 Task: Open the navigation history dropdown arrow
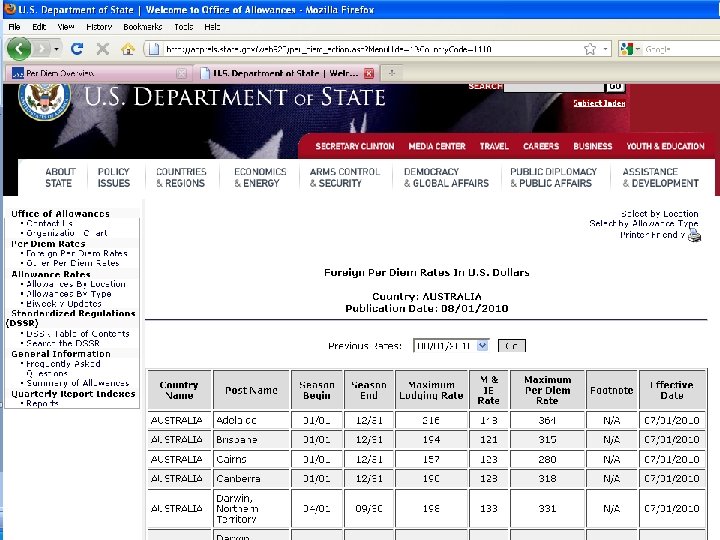click(x=56, y=49)
